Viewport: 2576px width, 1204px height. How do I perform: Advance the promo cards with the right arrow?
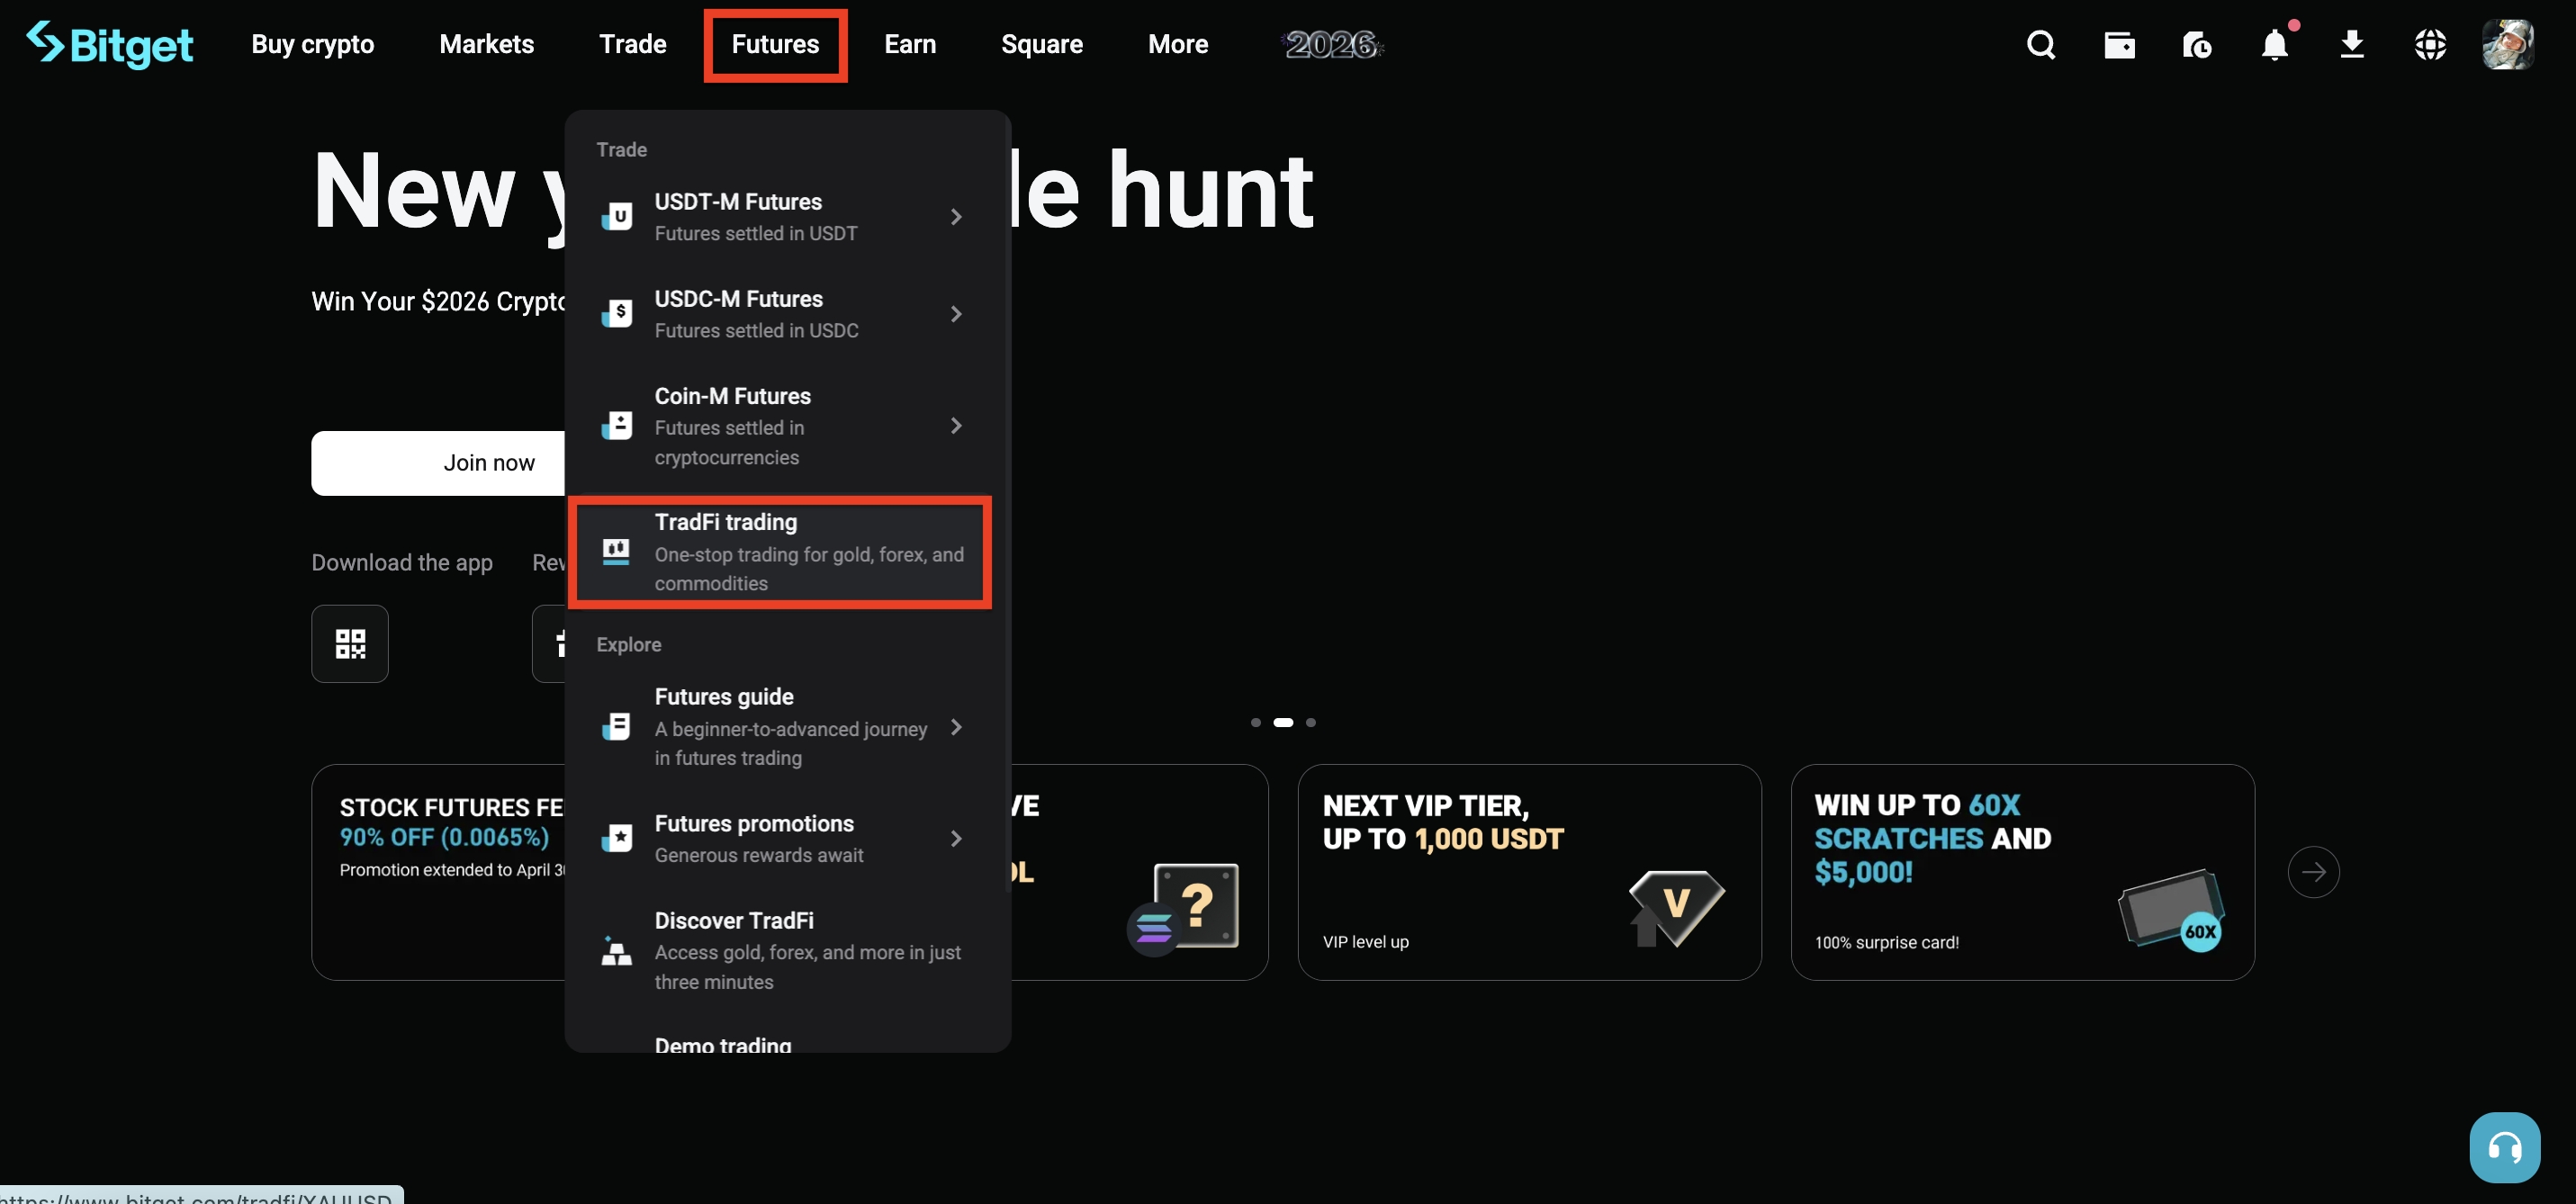pos(2314,872)
